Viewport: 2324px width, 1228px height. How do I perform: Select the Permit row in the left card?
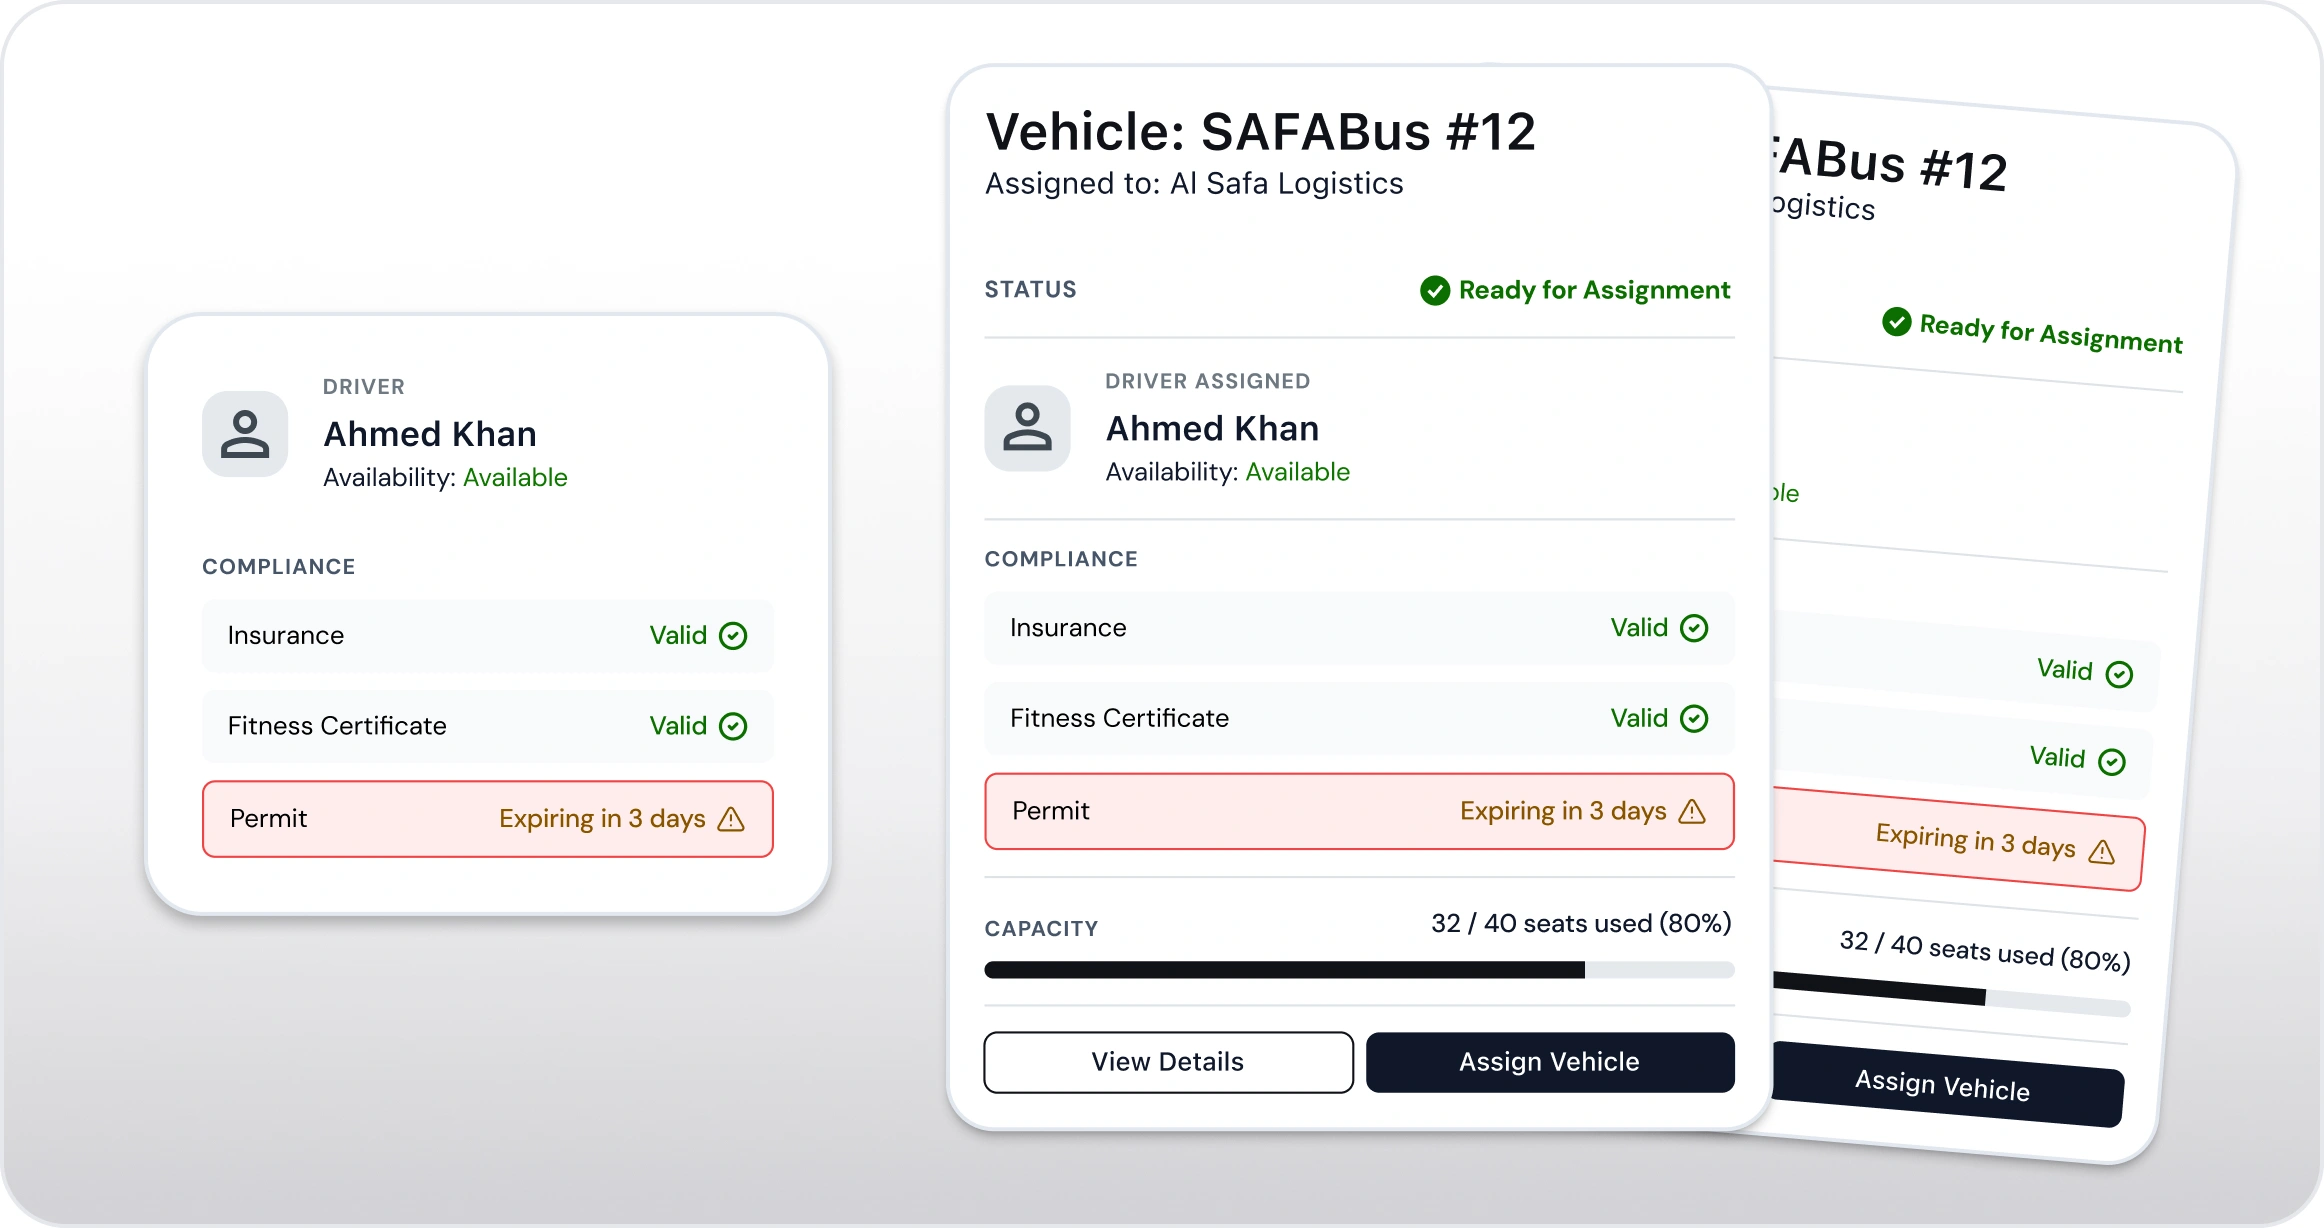pyautogui.click(x=488, y=819)
